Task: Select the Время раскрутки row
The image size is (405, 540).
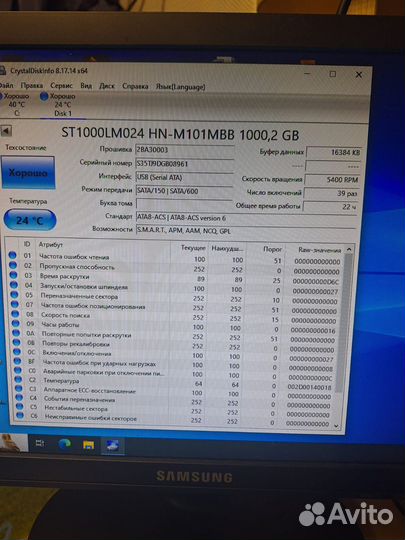Action: point(176,278)
